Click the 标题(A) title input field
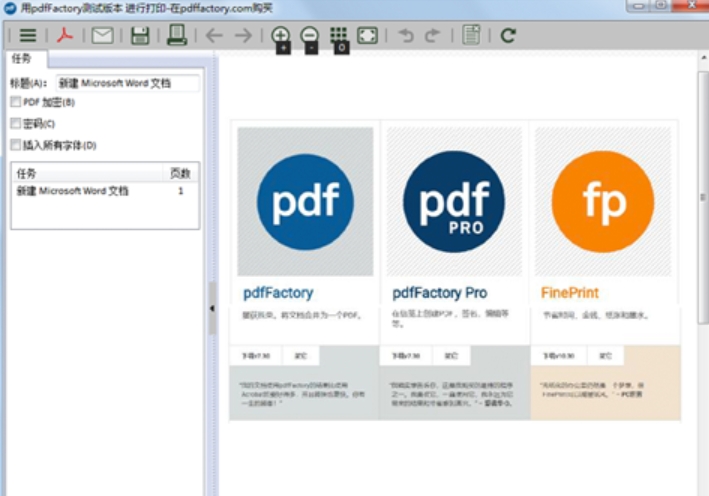This screenshot has height=496, width=709. (128, 83)
